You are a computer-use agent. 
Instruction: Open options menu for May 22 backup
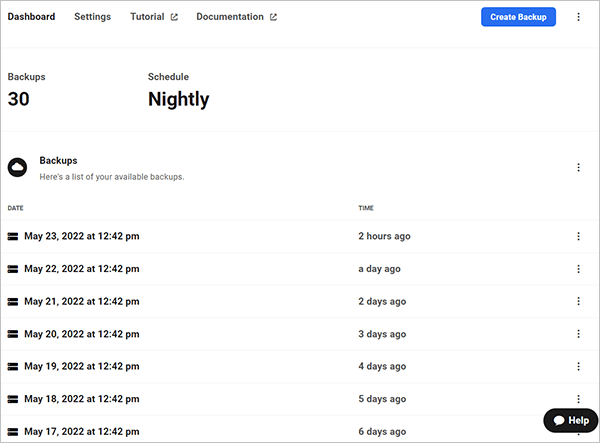point(578,269)
